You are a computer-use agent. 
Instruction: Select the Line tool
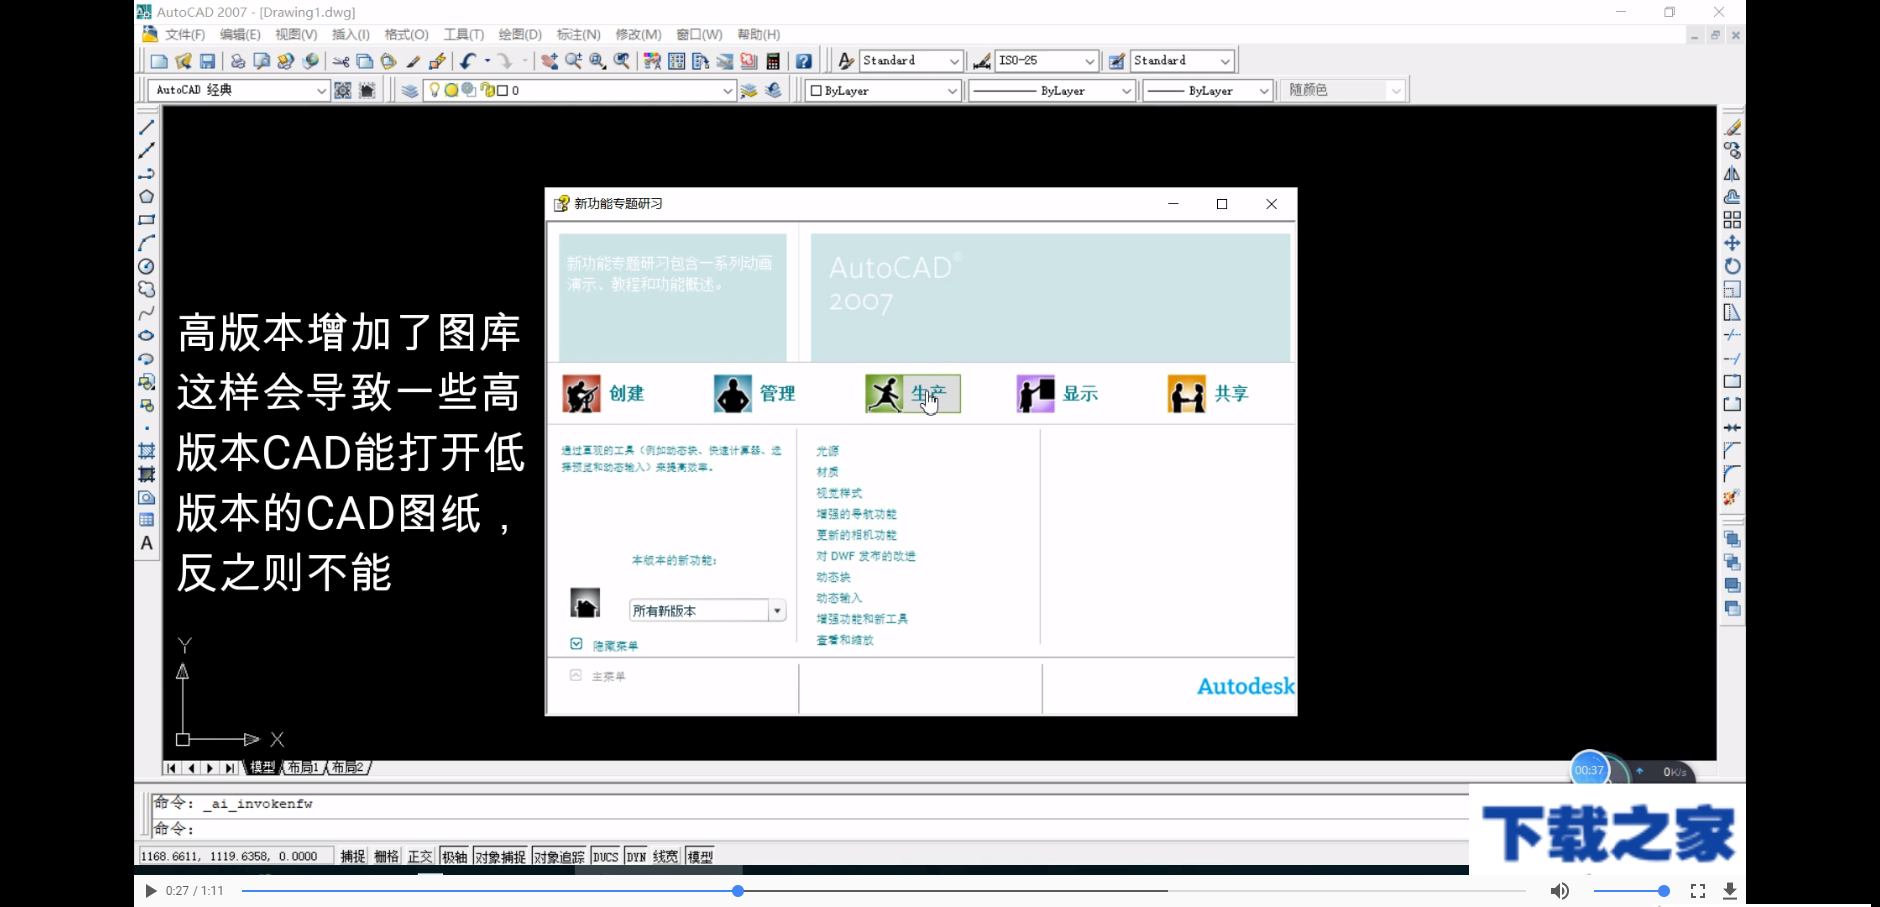coord(146,127)
